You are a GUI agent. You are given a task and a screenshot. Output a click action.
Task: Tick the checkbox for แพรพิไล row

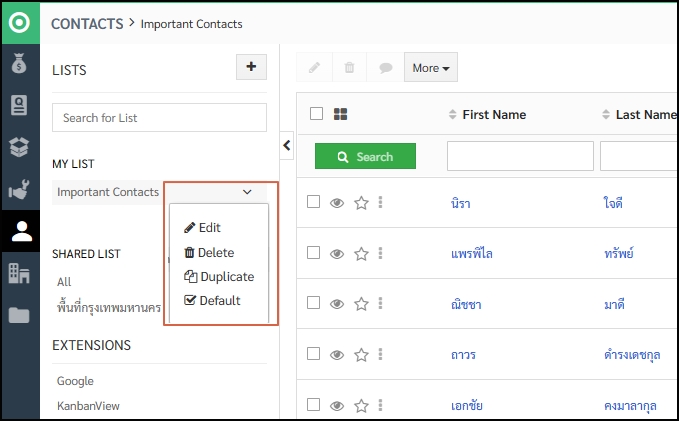(314, 253)
